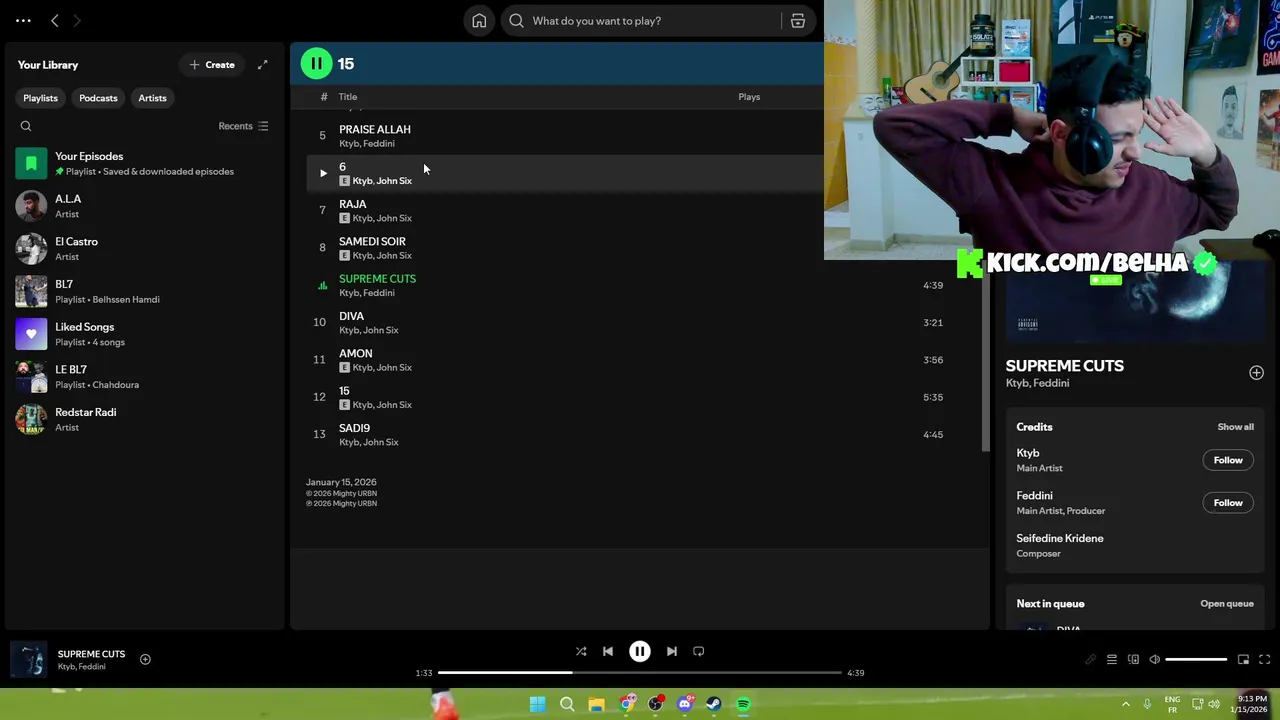This screenshot has height=720, width=1280.
Task: Open File Explorer from taskbar
Action: [x=596, y=704]
